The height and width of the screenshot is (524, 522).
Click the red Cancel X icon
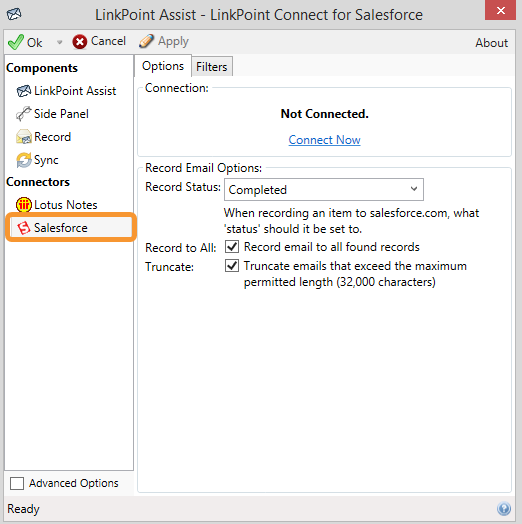[80, 42]
